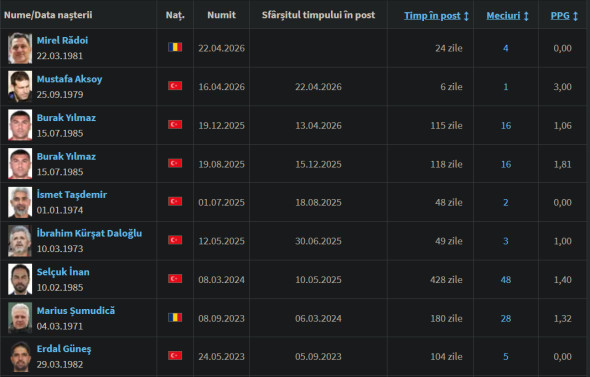590x377 pixels.
Task: Click Erdal Güneş's portrait photo
Action: pyautogui.click(x=20, y=357)
